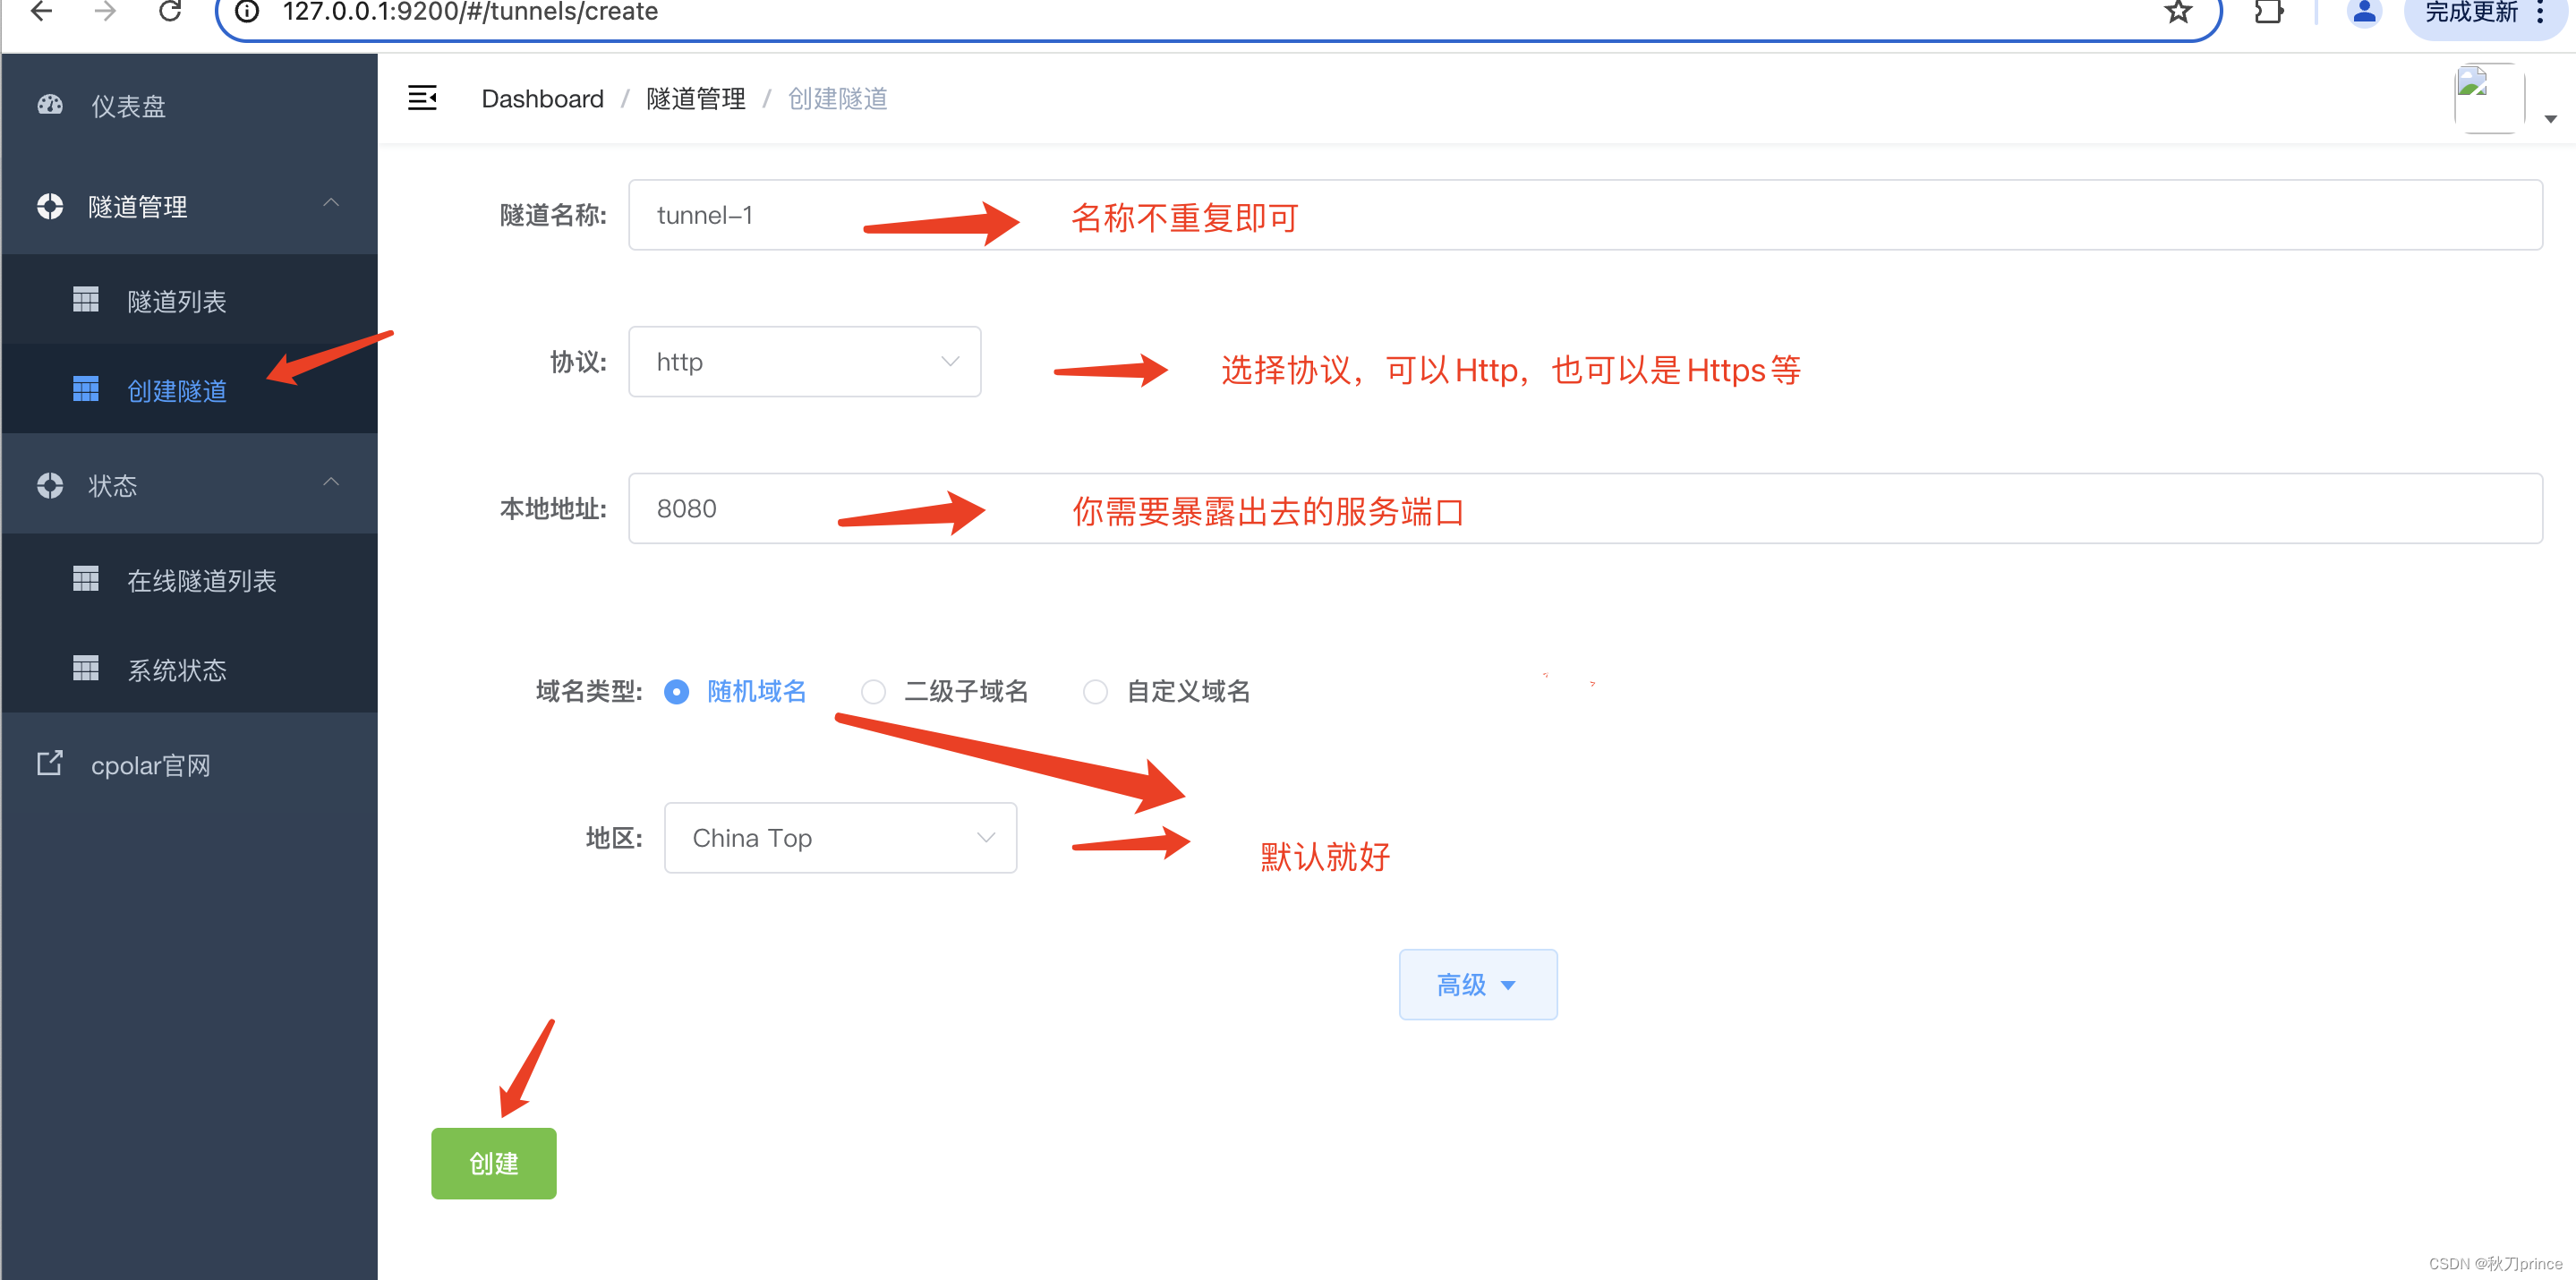2576x1280 pixels.
Task: Click 创建隧道 breadcrumb text
Action: pos(838,98)
